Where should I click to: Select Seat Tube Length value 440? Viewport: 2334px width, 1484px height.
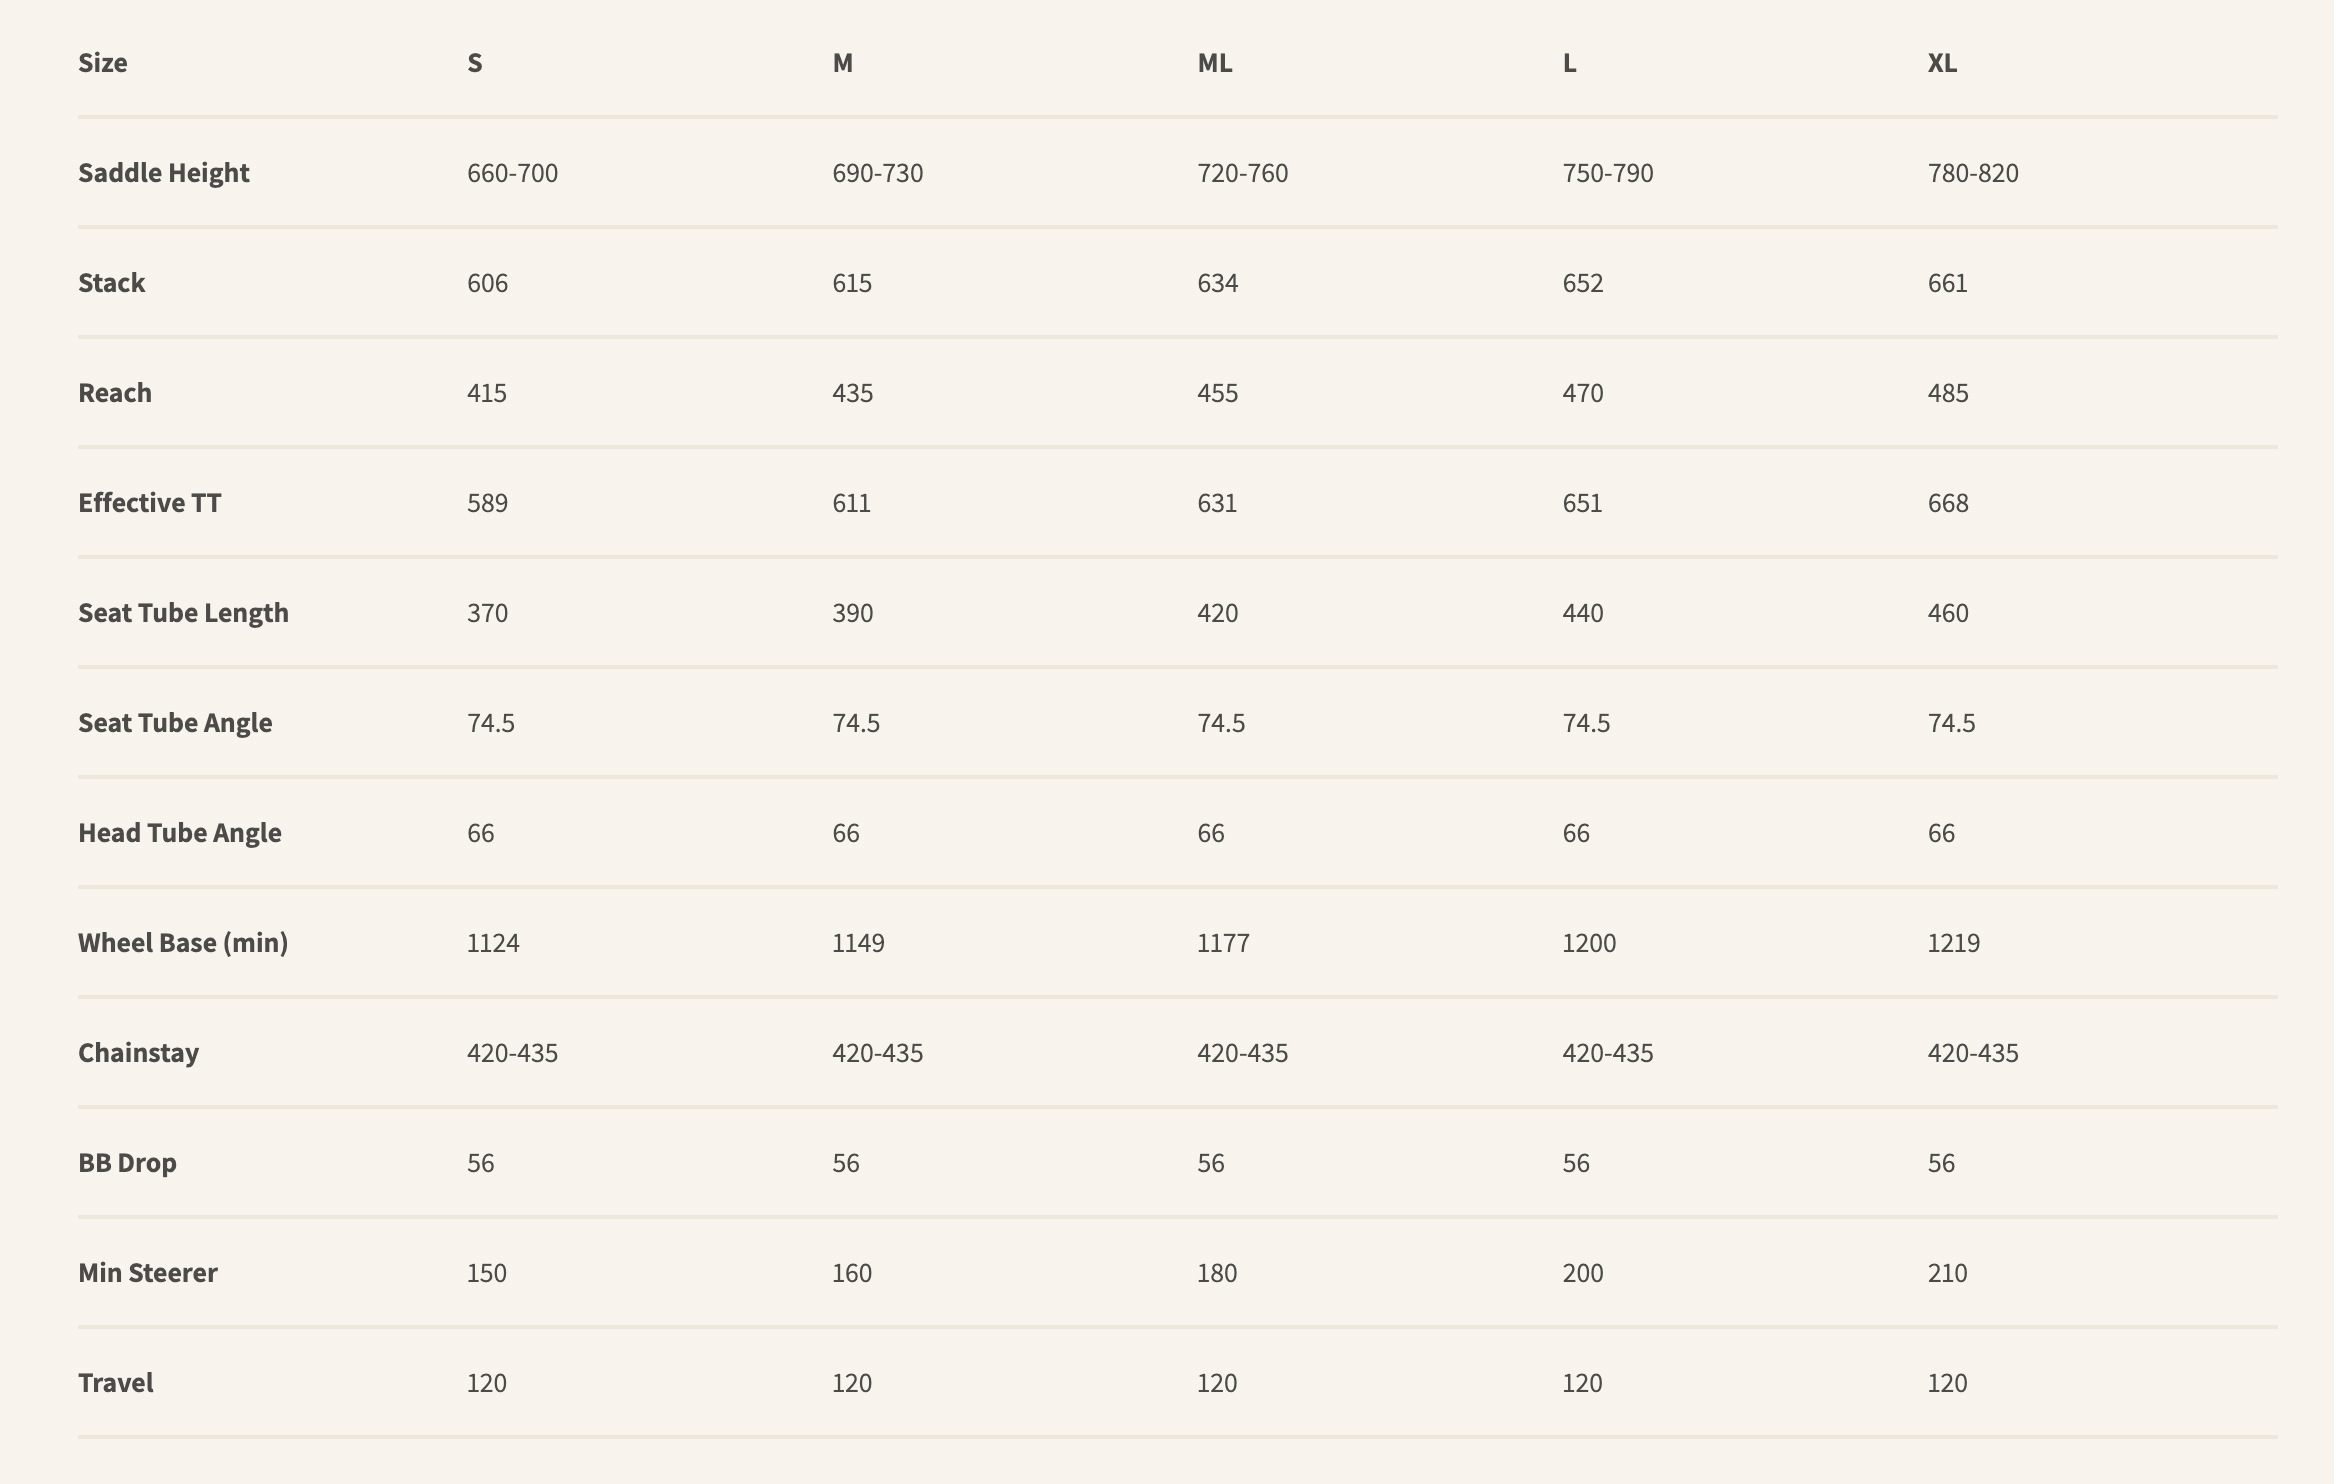coord(1582,613)
